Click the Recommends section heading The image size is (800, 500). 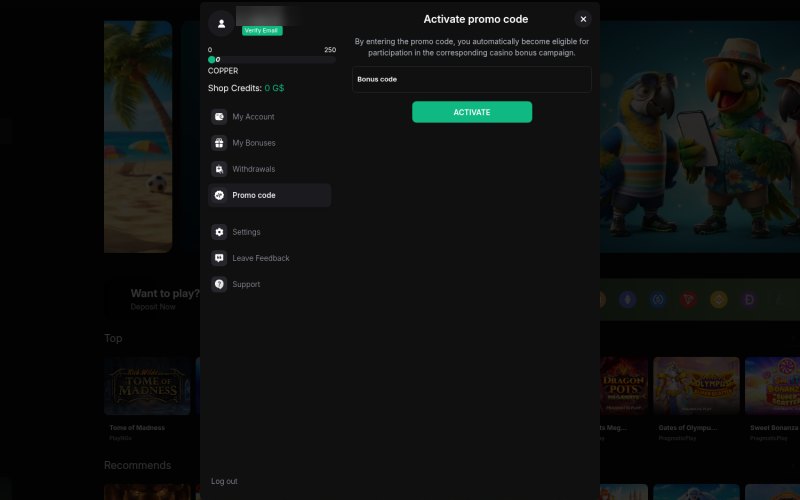[138, 465]
